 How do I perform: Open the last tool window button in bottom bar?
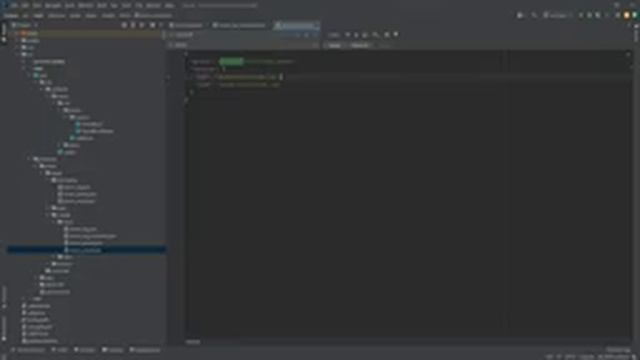[145, 350]
